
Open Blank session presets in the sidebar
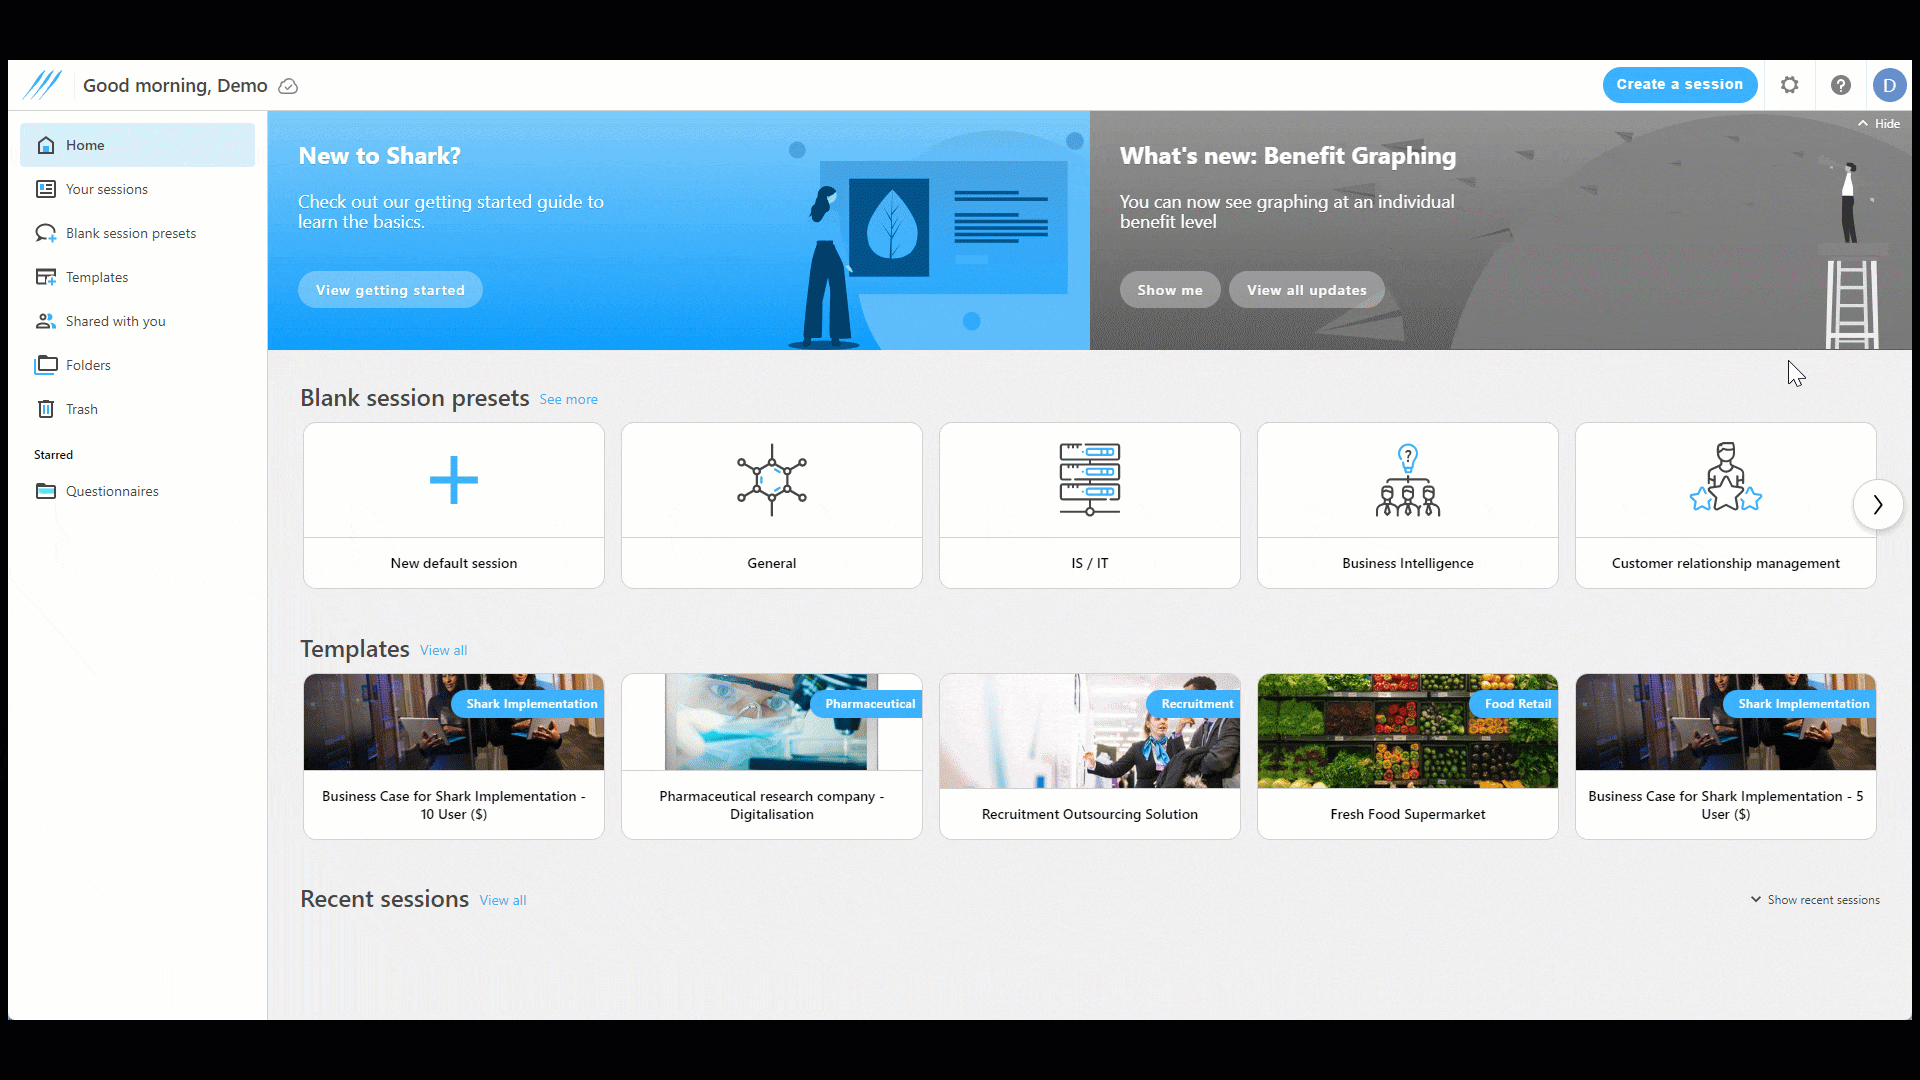138,233
